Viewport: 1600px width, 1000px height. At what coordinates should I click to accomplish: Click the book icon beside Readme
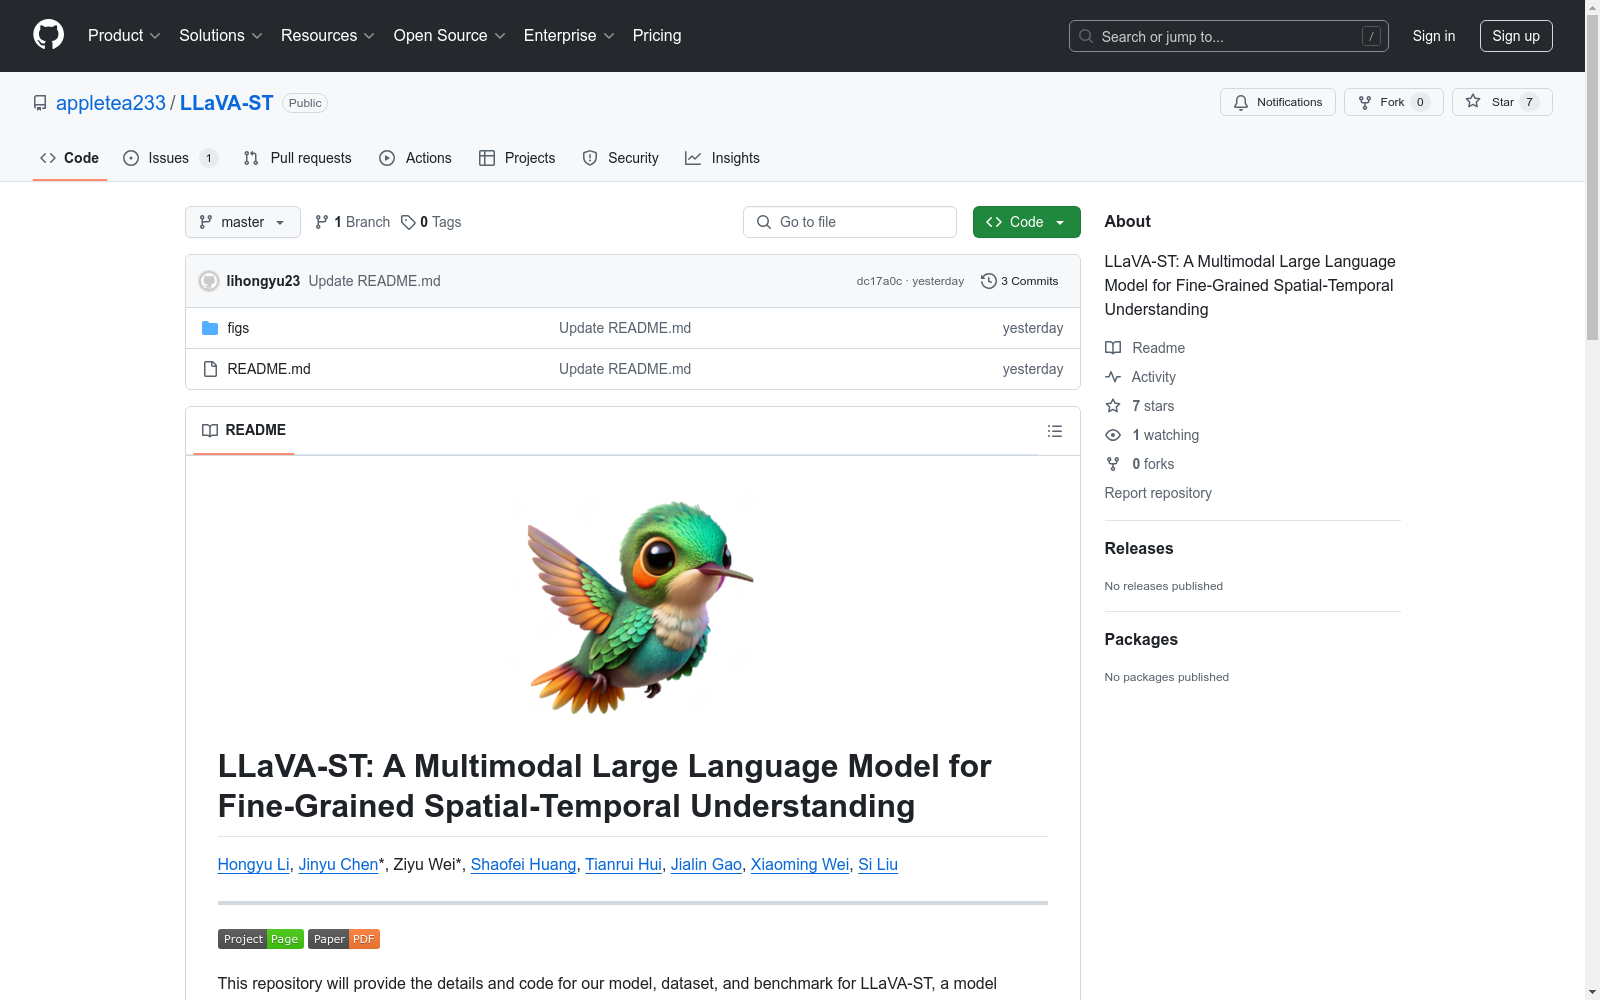(x=1113, y=348)
